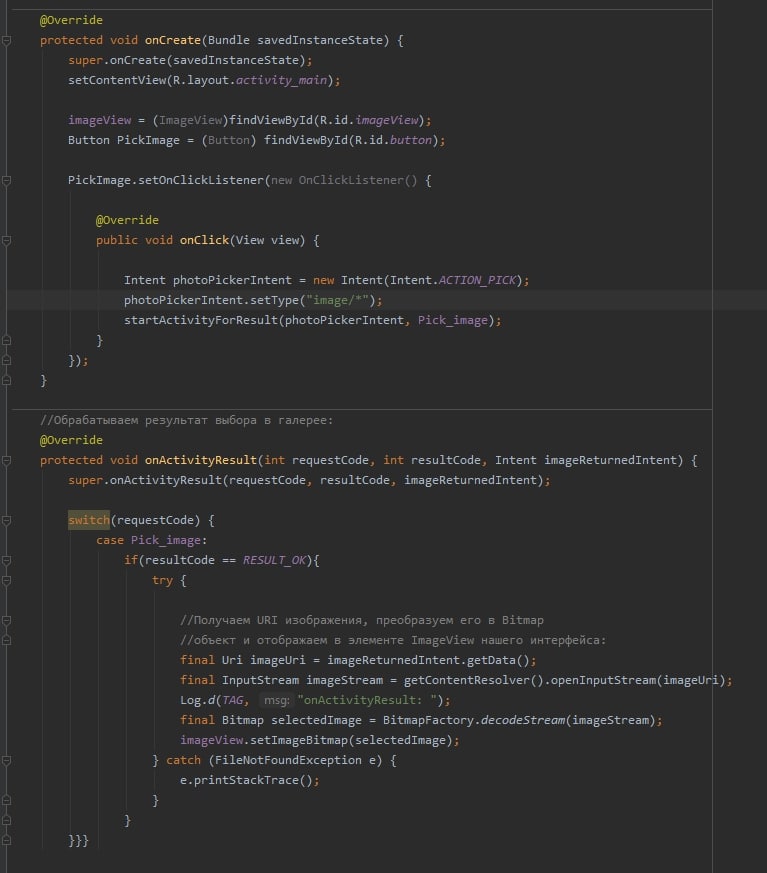Collapse the switch(requestCode) block
Viewport: 767px width, 873px height.
7,521
